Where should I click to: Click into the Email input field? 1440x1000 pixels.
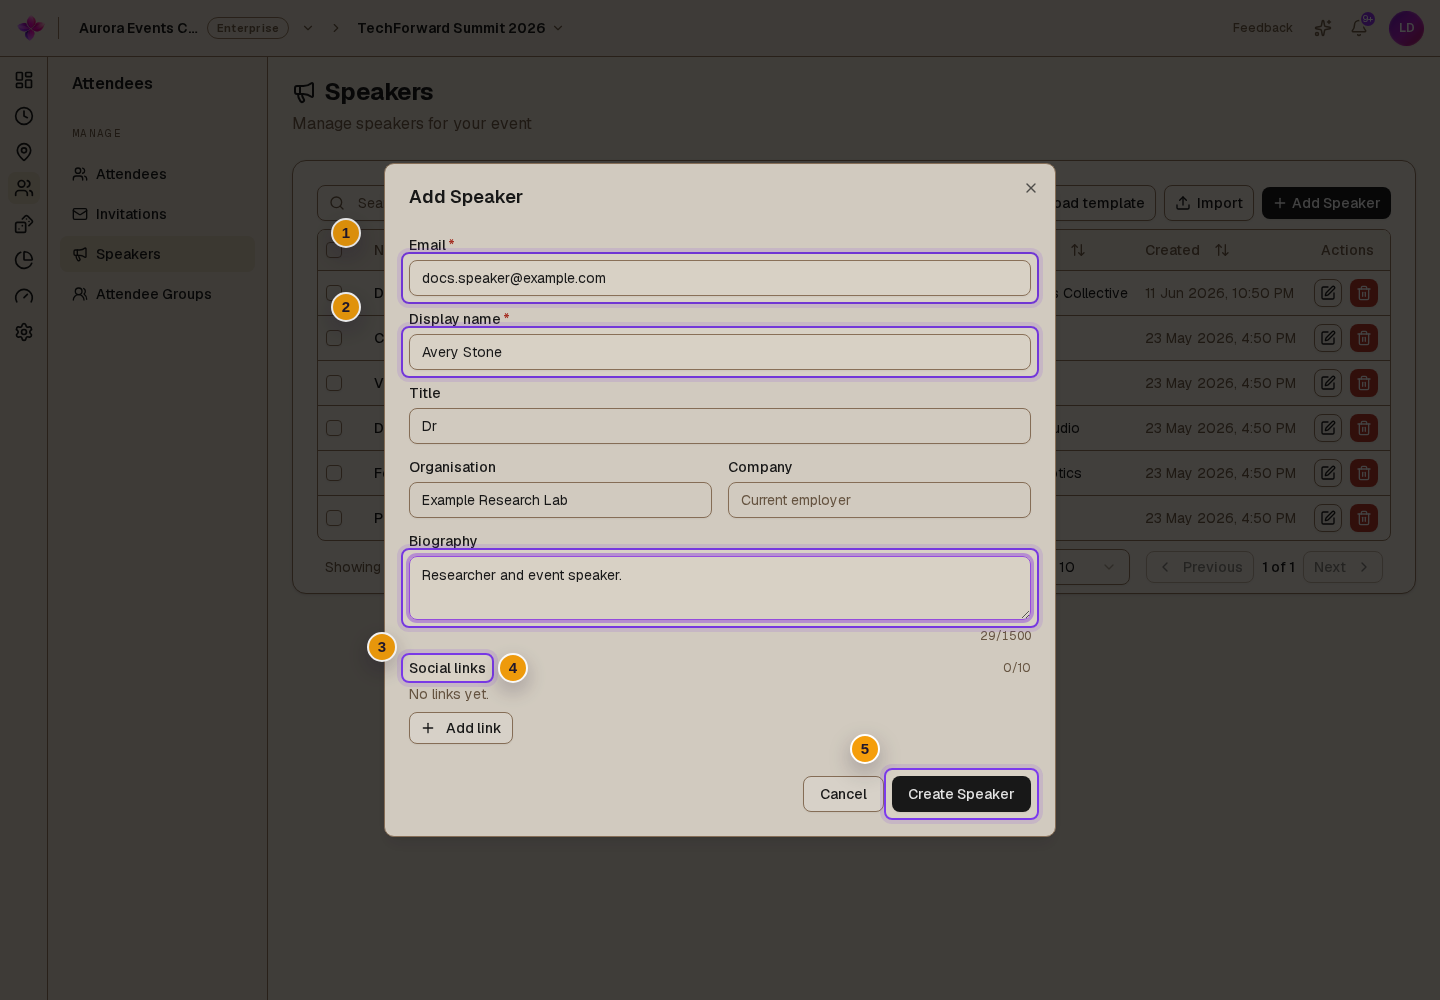click(720, 278)
